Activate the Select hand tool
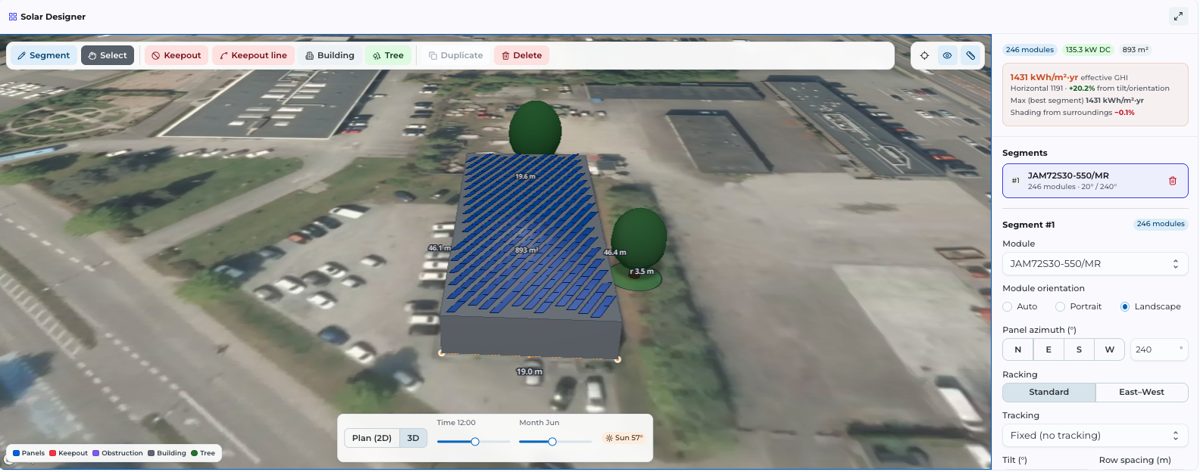Viewport: 1200px width, 472px height. click(x=107, y=56)
